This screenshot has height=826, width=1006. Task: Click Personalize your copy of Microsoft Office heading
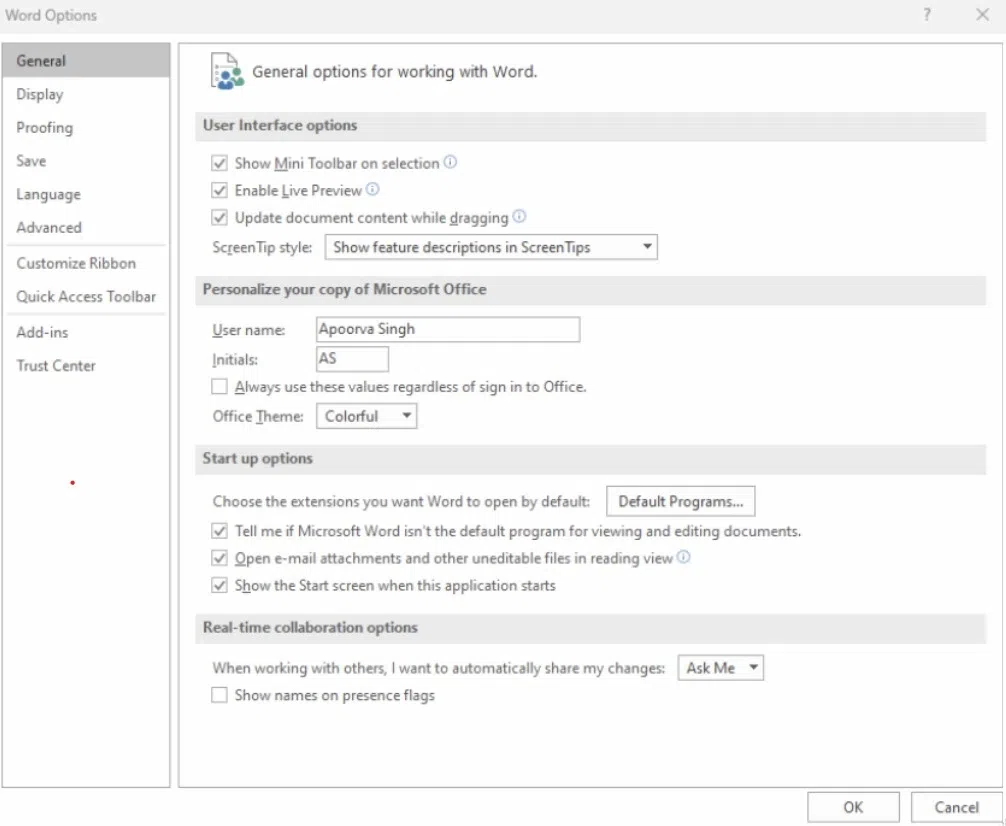tap(345, 289)
